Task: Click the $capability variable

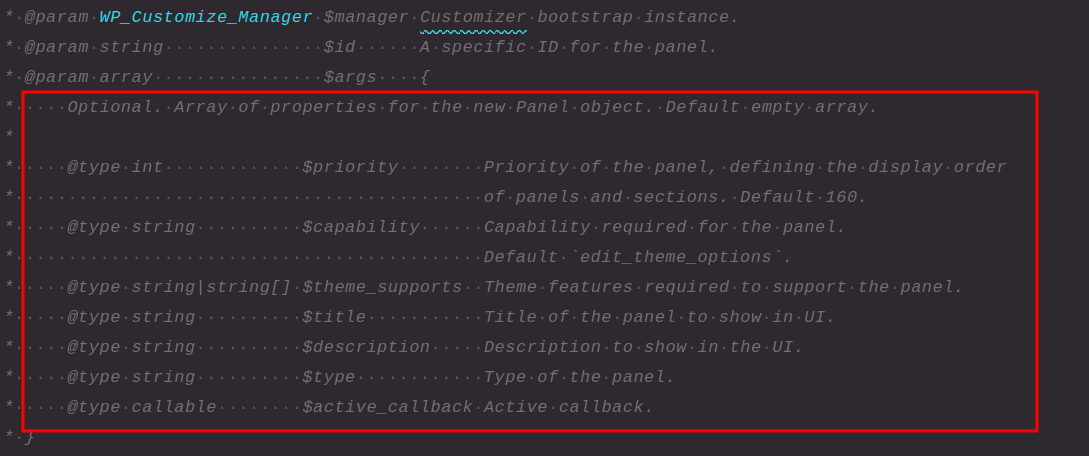Action: coord(361,227)
